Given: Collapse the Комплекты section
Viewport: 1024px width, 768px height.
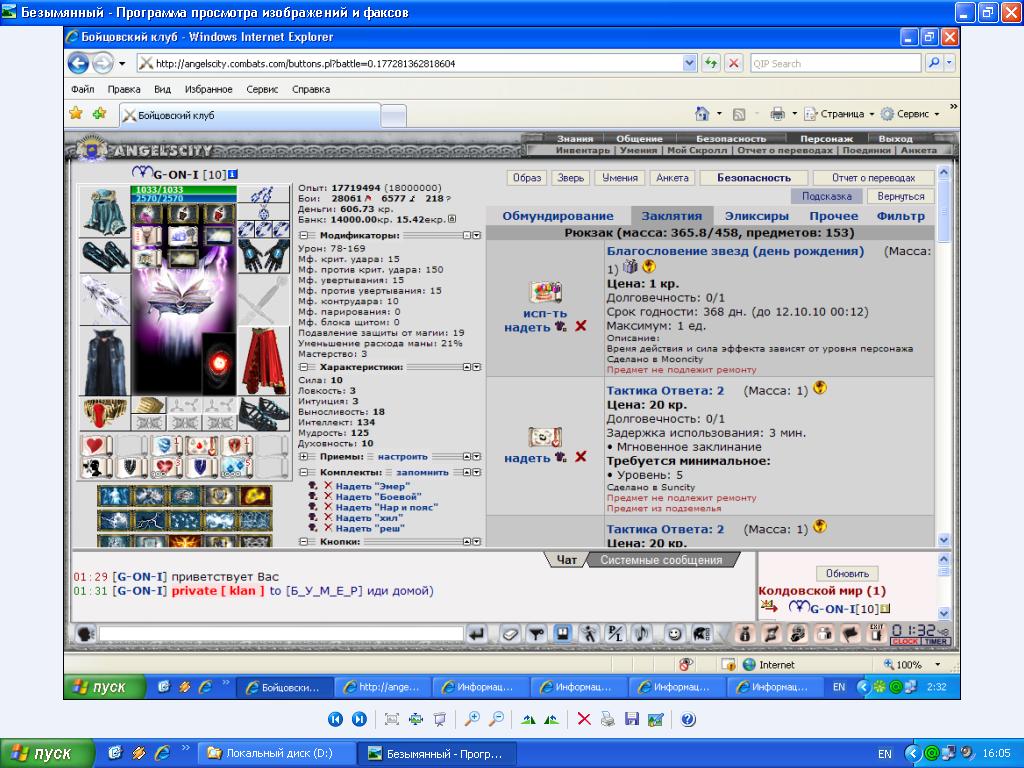Looking at the screenshot, I should click(304, 472).
